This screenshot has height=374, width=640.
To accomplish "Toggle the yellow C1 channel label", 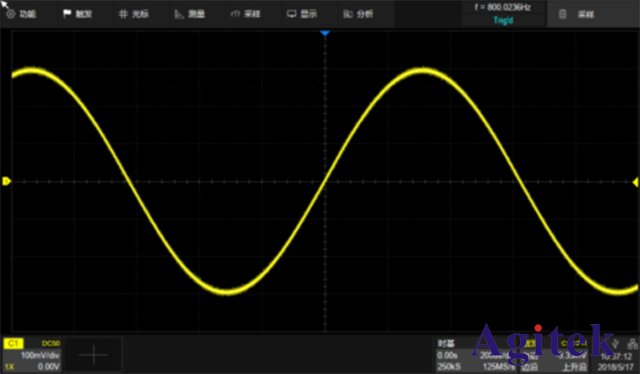I will (13, 343).
